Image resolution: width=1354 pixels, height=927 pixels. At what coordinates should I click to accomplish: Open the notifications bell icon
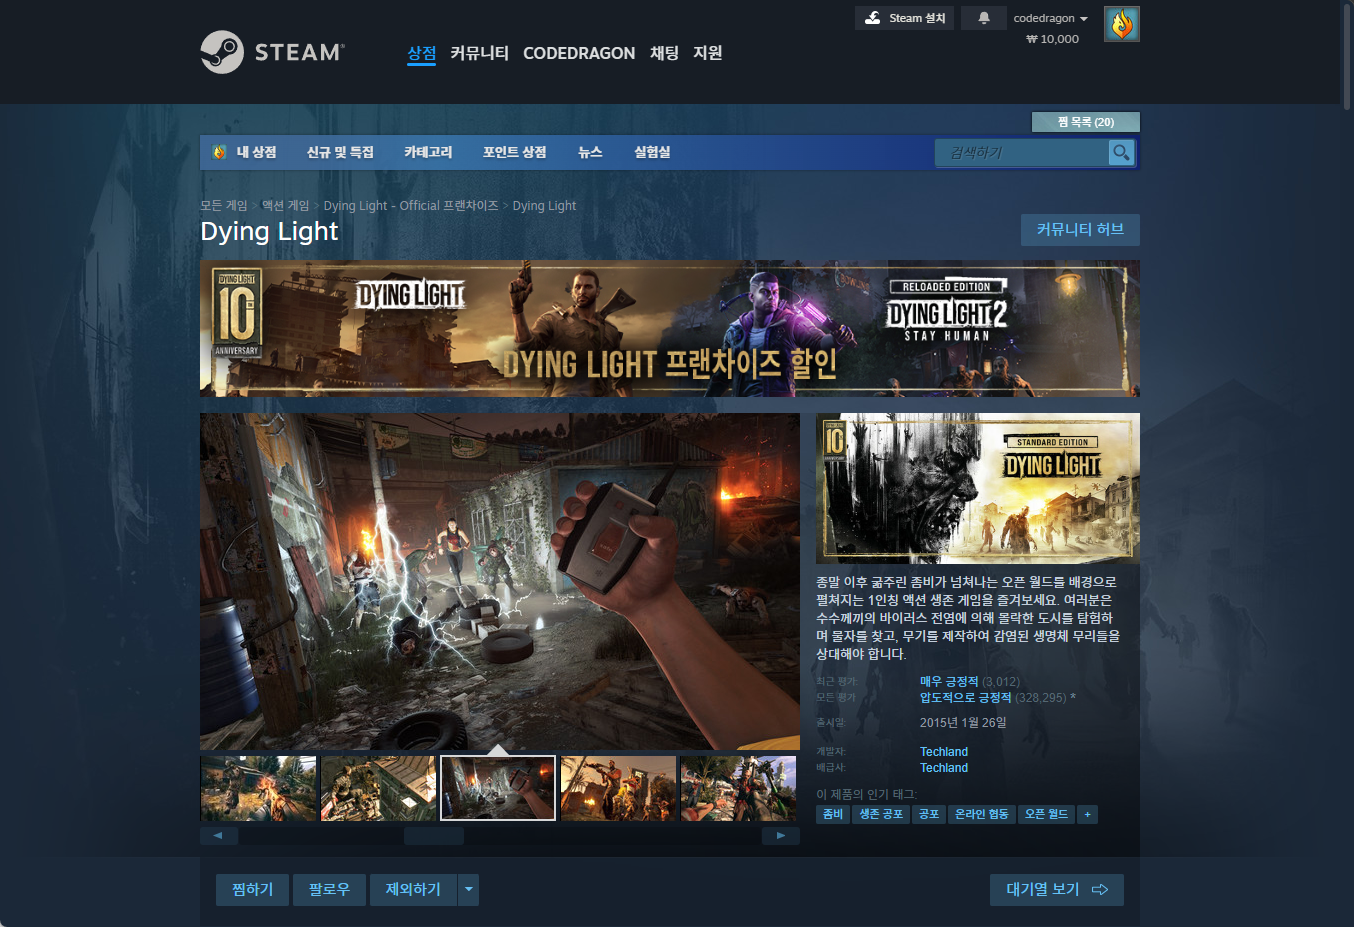pyautogui.click(x=984, y=18)
